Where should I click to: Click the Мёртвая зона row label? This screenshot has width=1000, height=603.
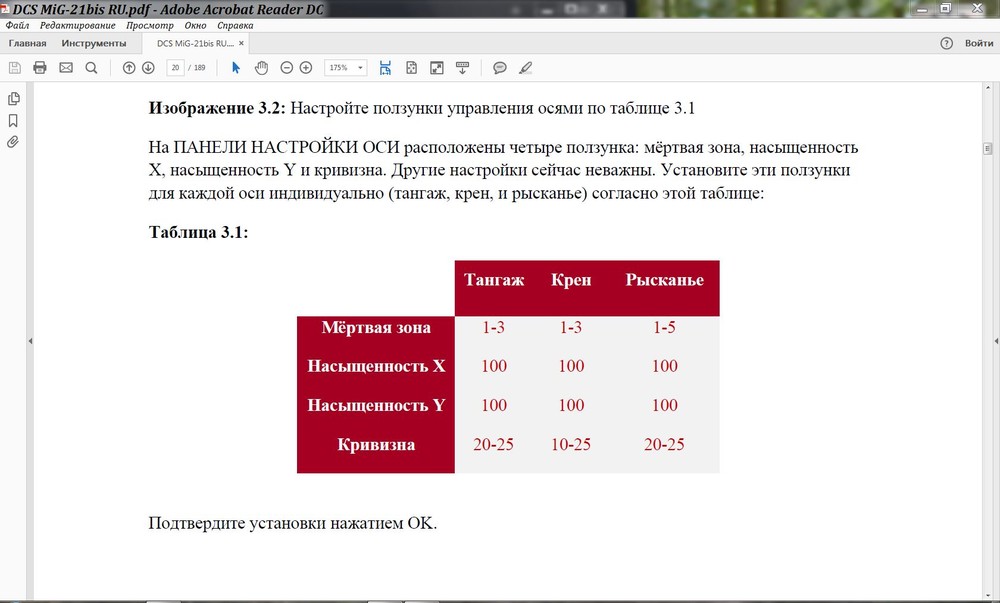[x=376, y=327]
